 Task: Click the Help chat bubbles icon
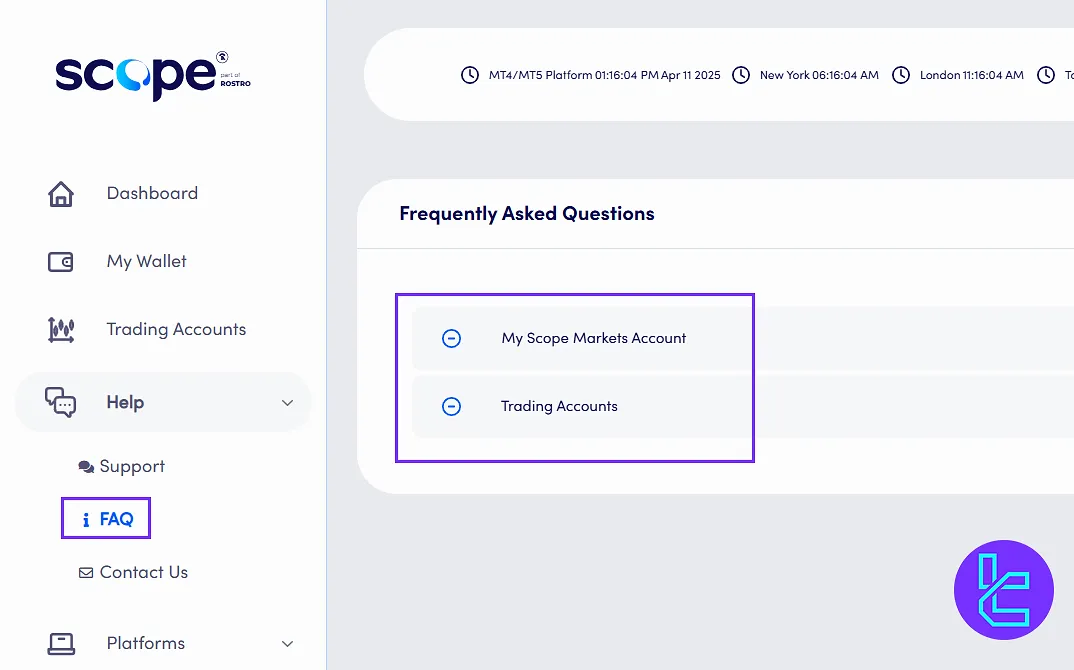61,402
